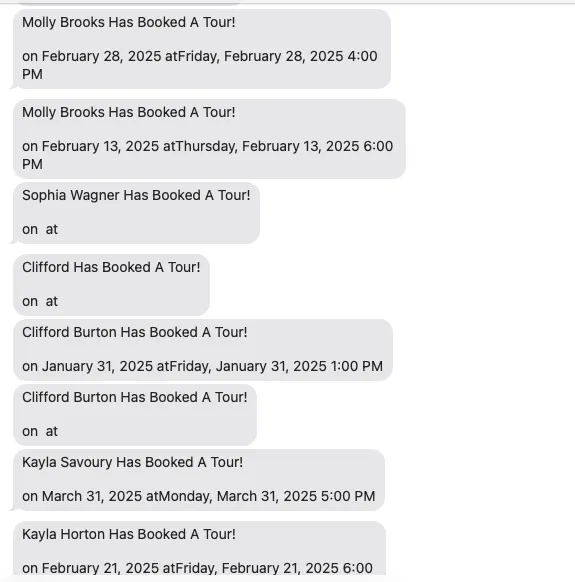Click the Thursday, February 13, 2025 6:00 date text
The width and height of the screenshot is (575, 582).
[284, 146]
